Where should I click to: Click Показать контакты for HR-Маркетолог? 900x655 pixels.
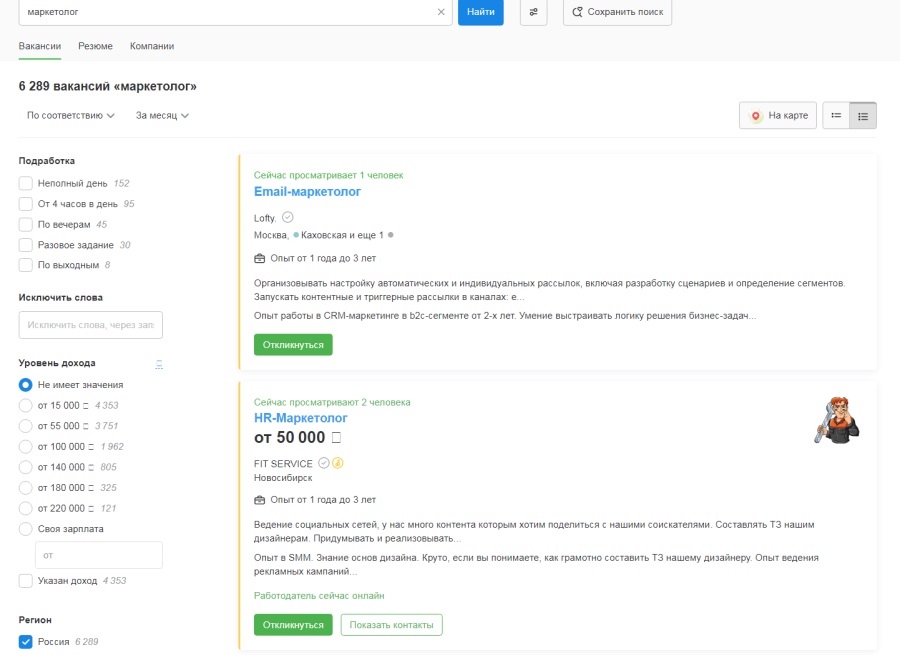tap(391, 625)
